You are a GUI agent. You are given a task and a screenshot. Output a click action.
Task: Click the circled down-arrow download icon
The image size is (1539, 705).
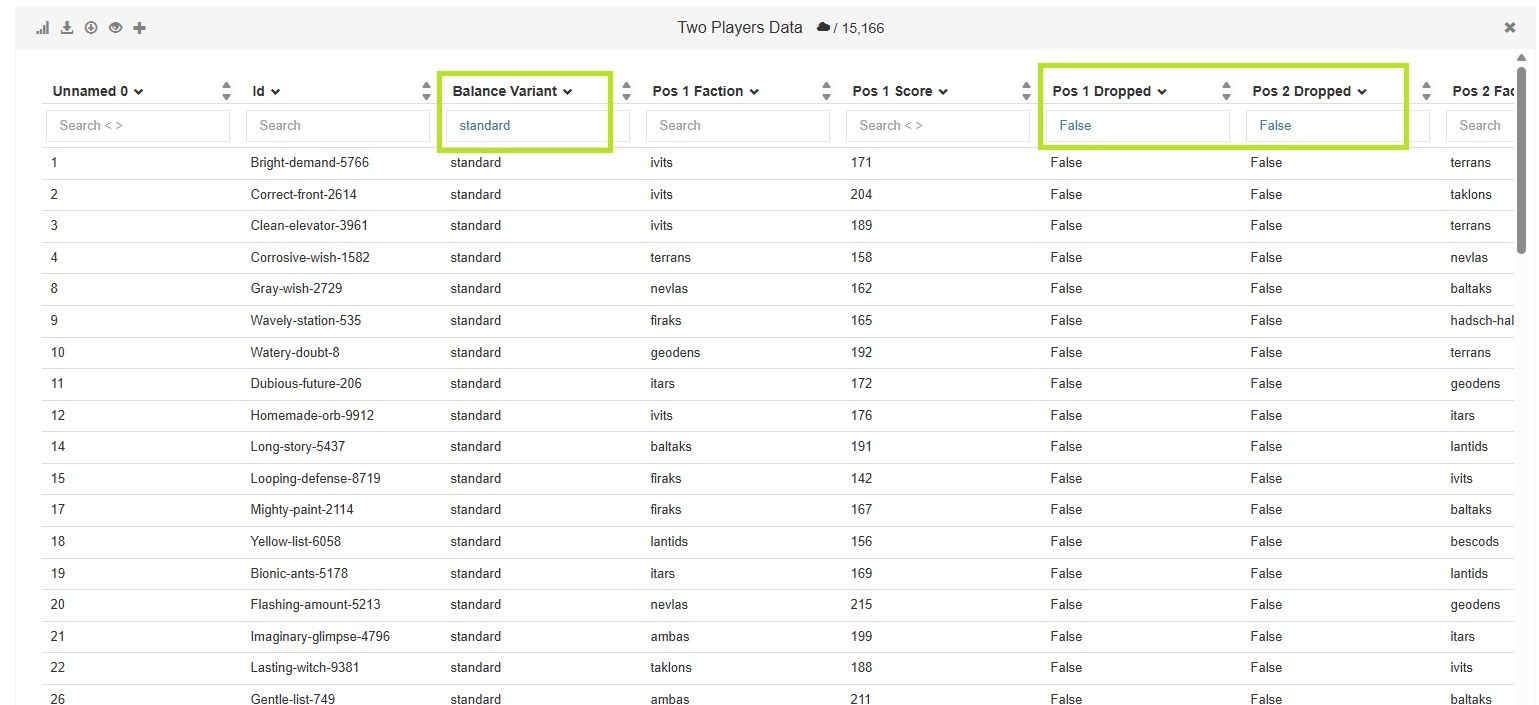coord(91,28)
